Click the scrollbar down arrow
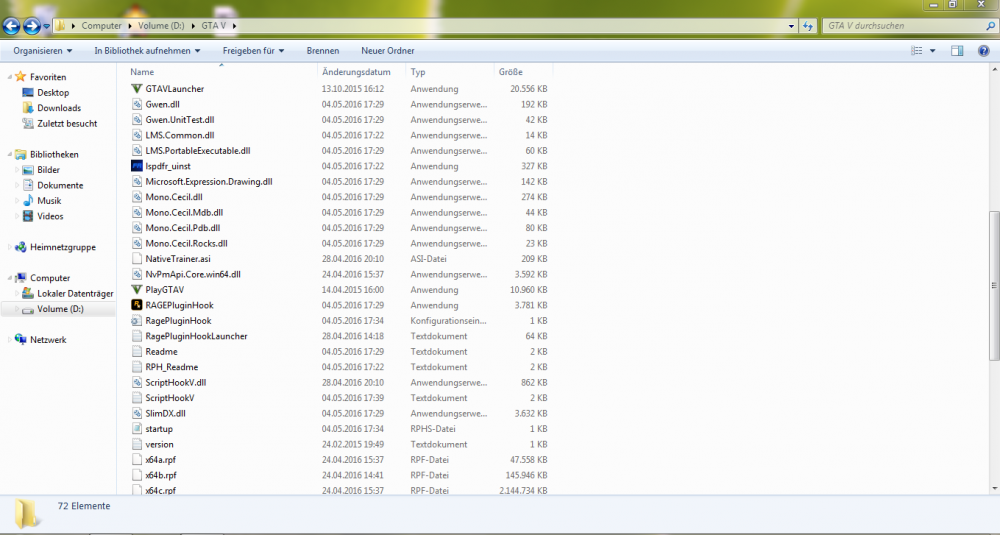This screenshot has width=1000, height=535. (994, 489)
